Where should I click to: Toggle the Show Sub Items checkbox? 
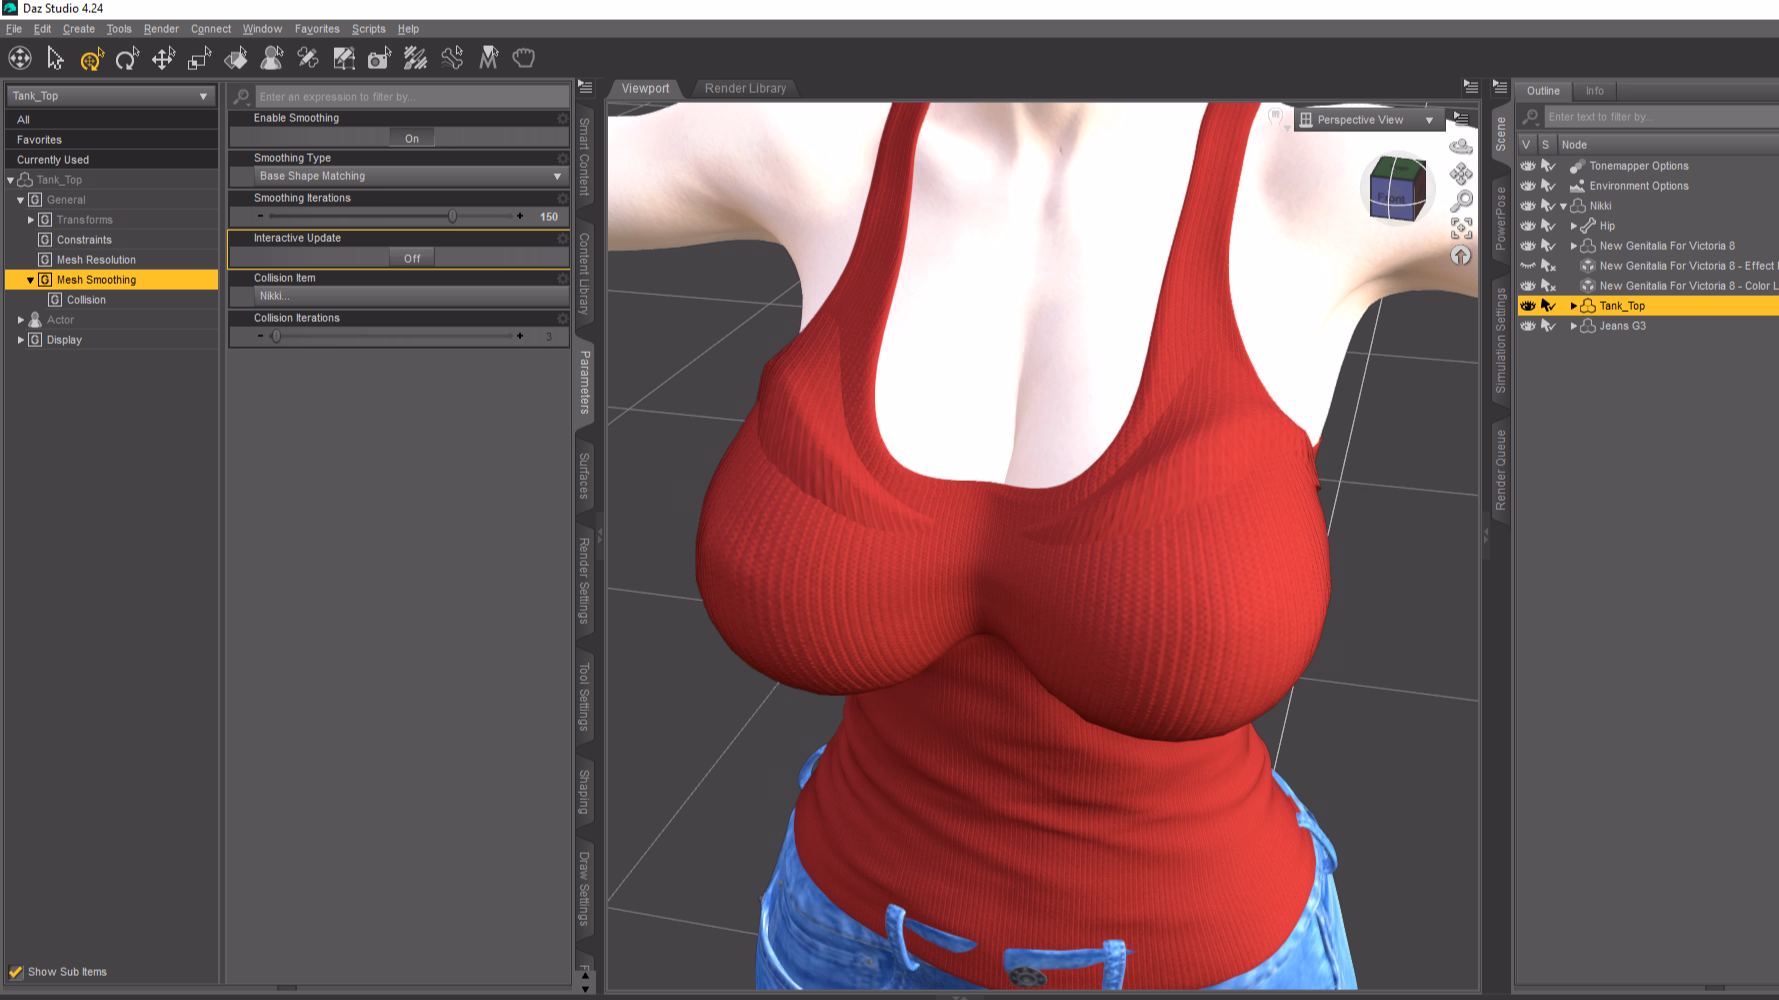16,972
